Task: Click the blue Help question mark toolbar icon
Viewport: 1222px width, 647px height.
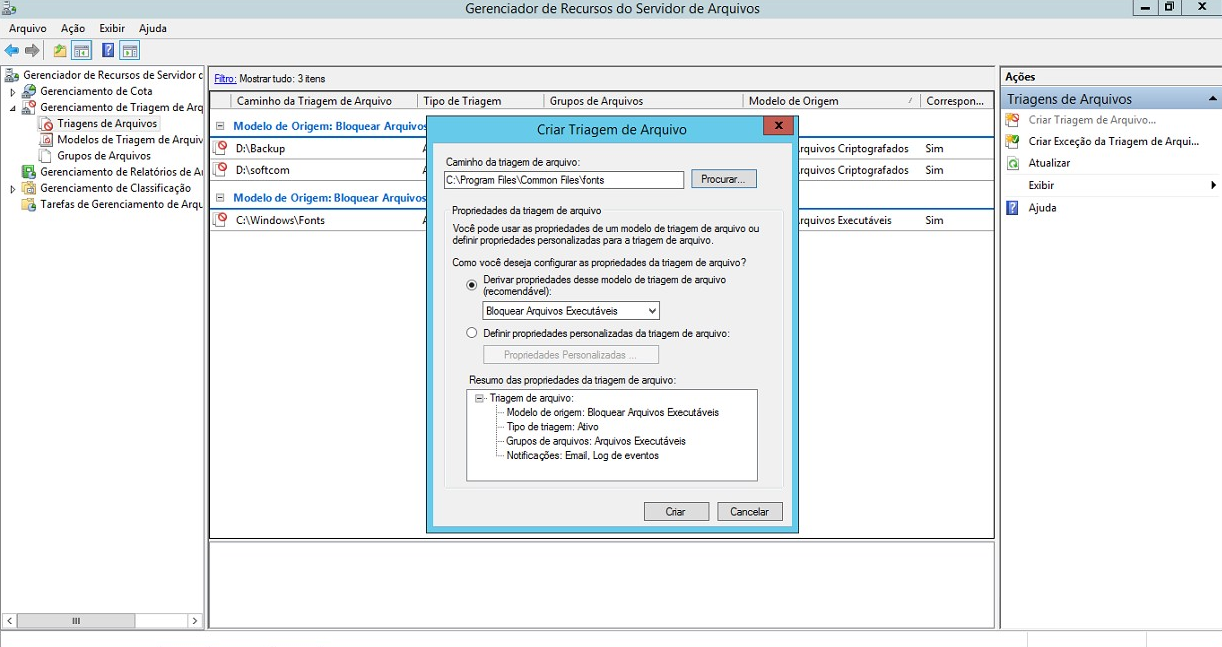Action: (x=108, y=51)
